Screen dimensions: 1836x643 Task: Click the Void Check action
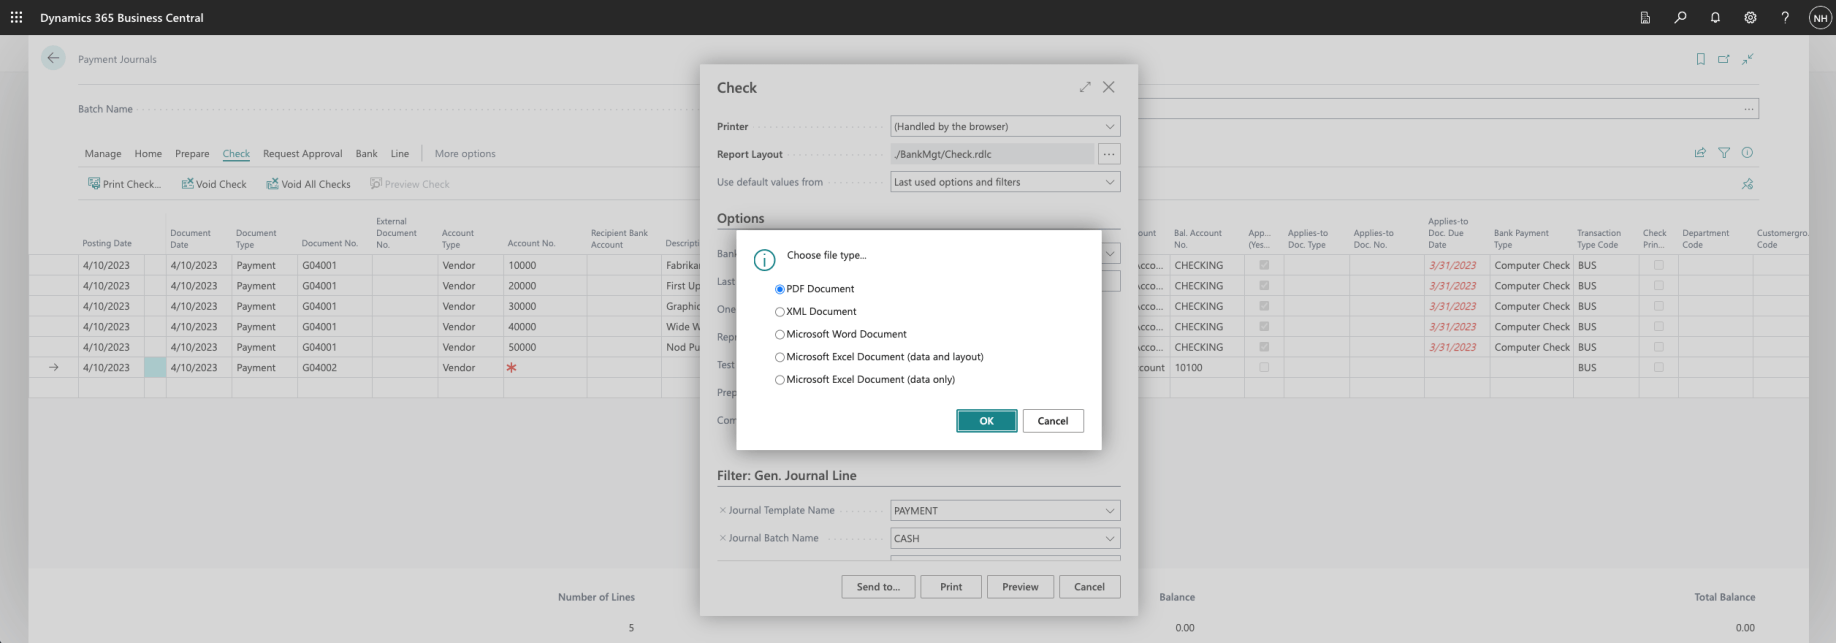tap(214, 184)
